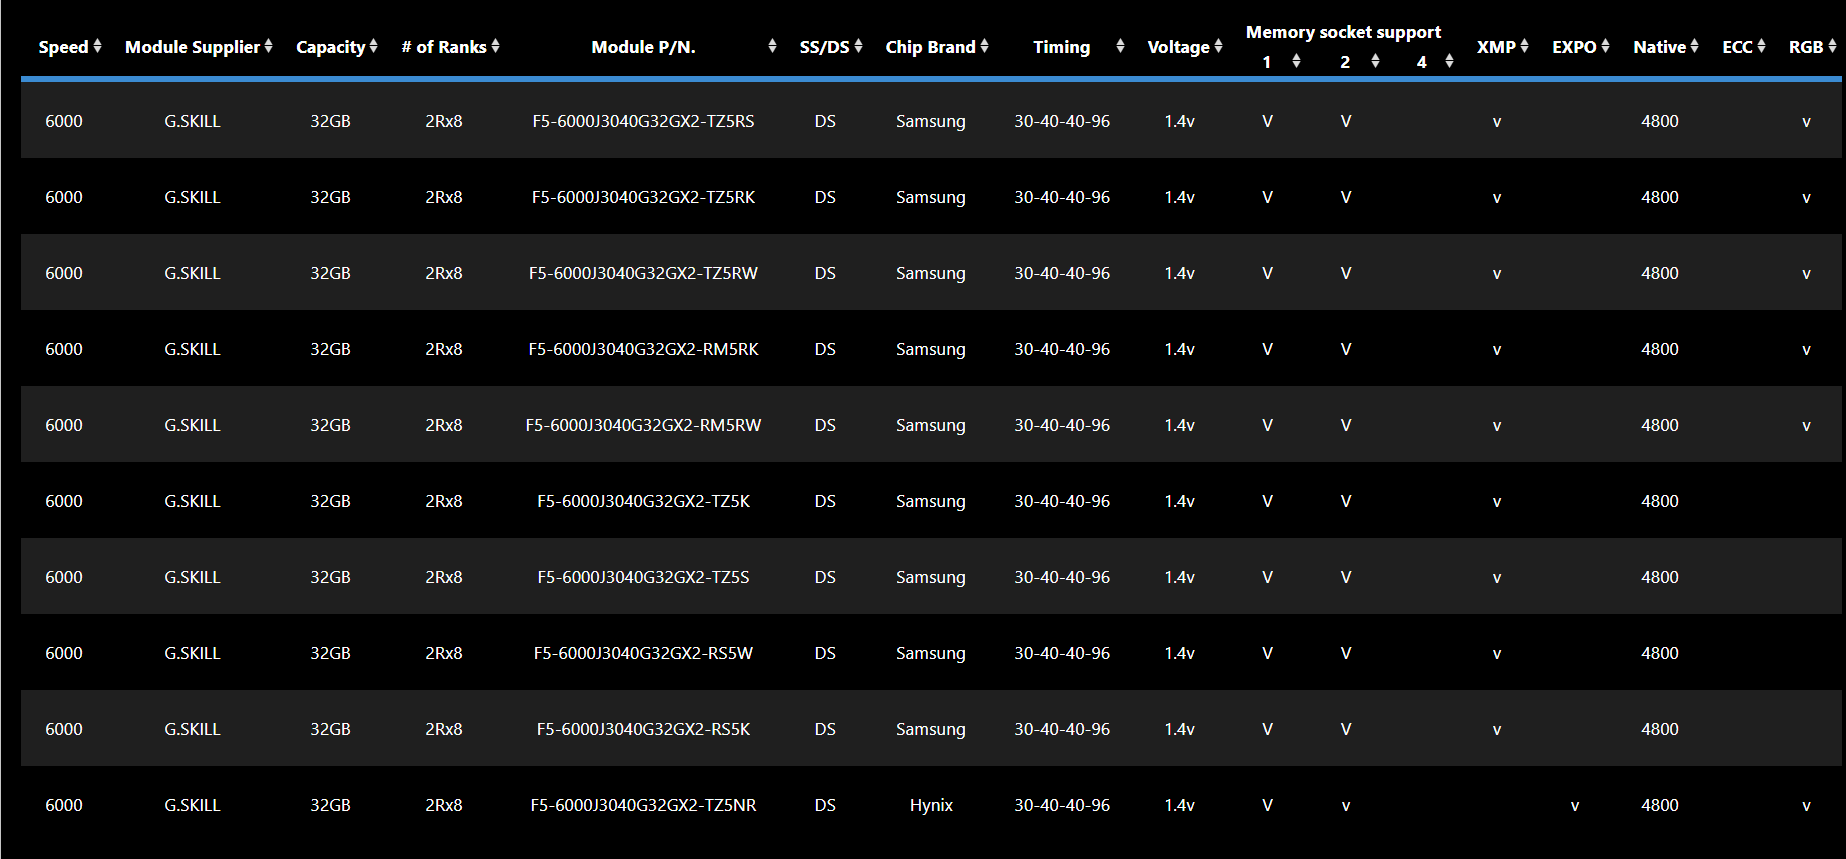
Task: Select part number F5-6000J3040G32GX2-RM5RW
Action: [x=643, y=425]
